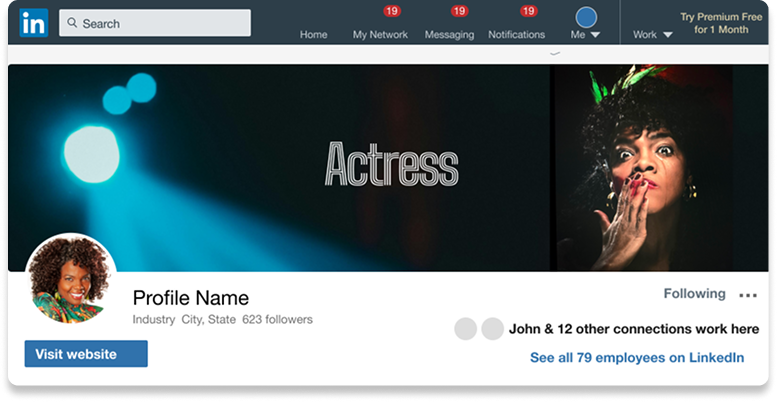
Task: Click the Notifications red badge
Action: coord(529,11)
